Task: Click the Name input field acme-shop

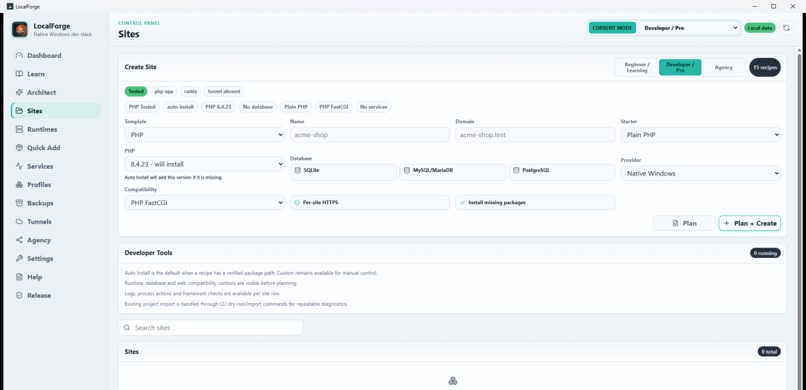Action: coord(370,135)
